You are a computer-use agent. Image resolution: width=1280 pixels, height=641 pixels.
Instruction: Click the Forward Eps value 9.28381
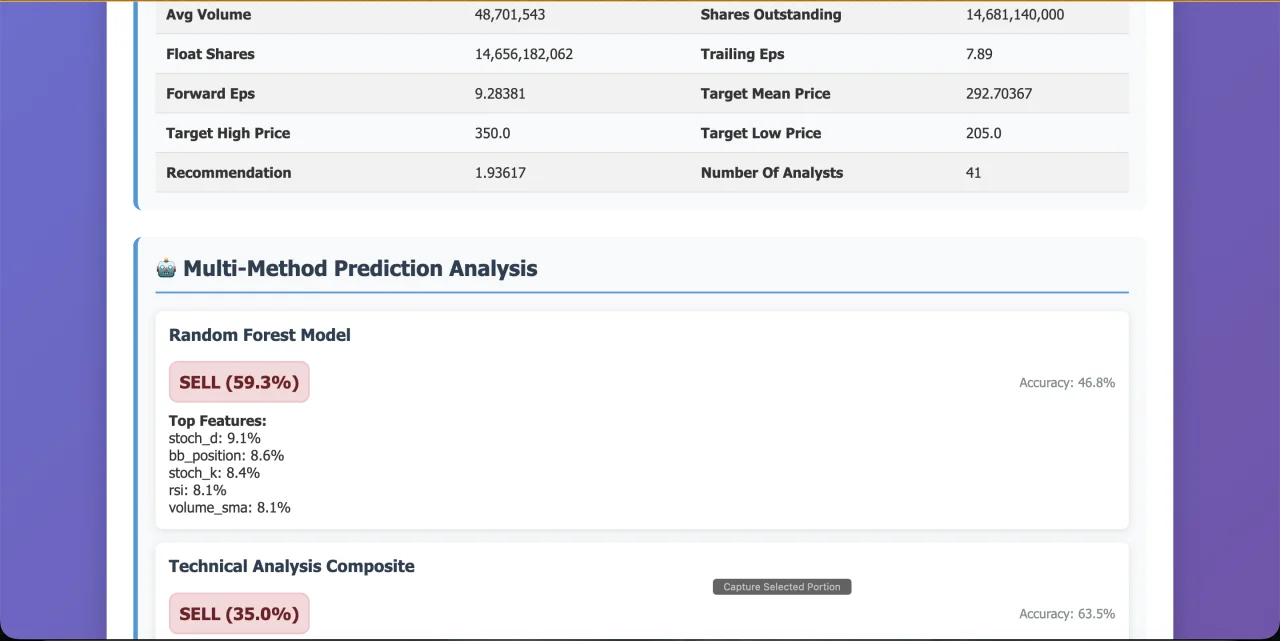click(500, 94)
